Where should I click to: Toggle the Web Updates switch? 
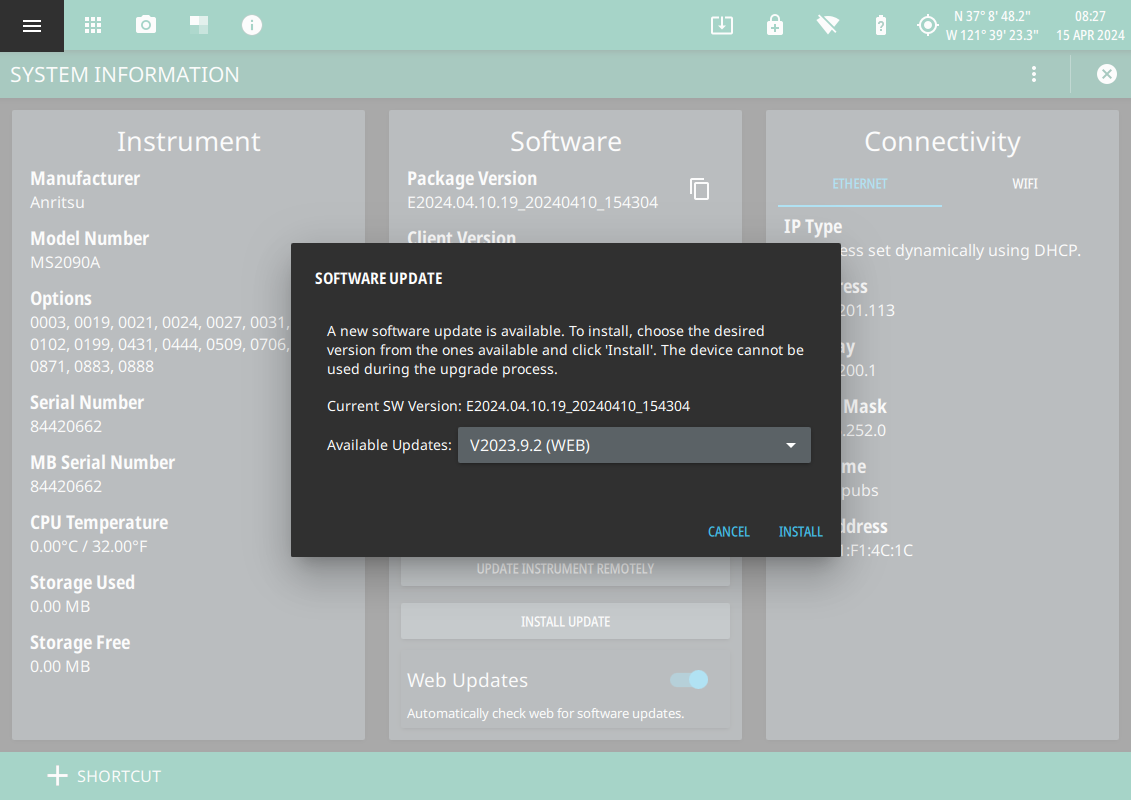coord(690,680)
